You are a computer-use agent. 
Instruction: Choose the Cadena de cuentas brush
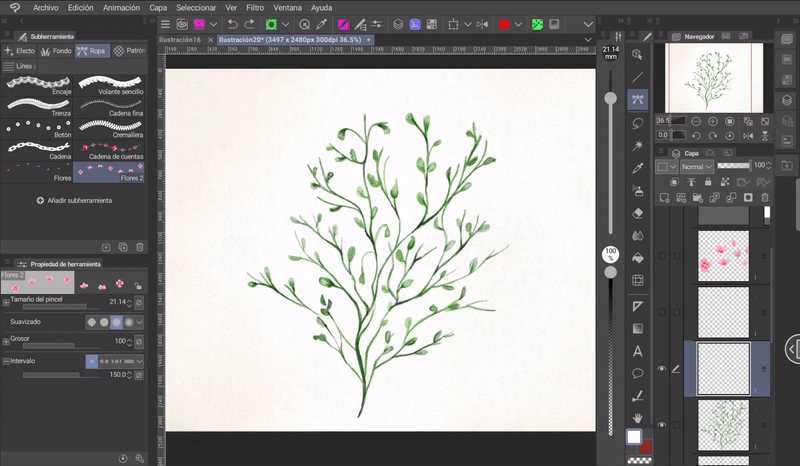[x=110, y=150]
